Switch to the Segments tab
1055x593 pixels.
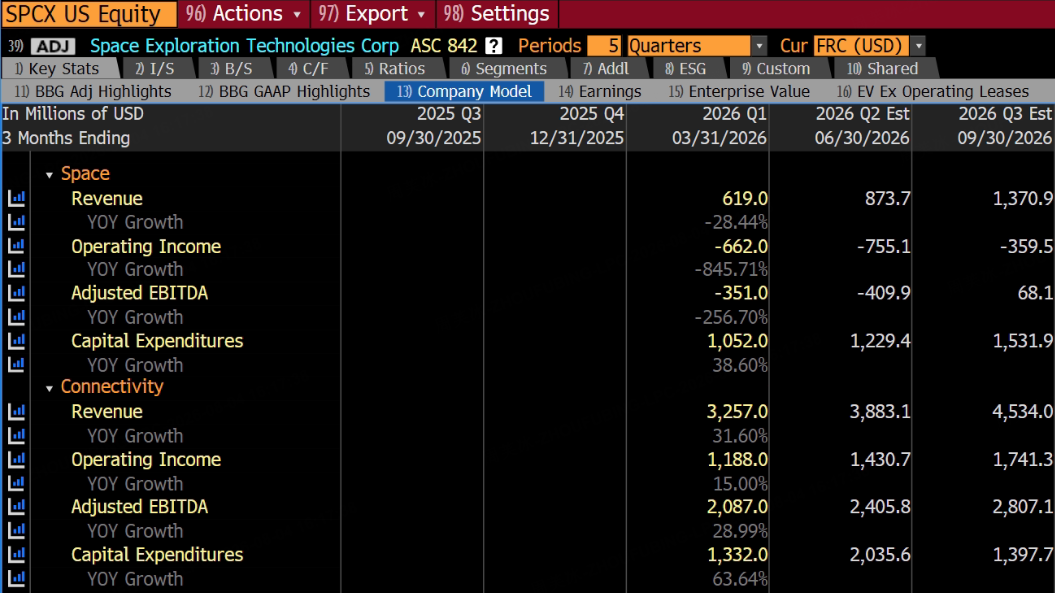click(503, 69)
